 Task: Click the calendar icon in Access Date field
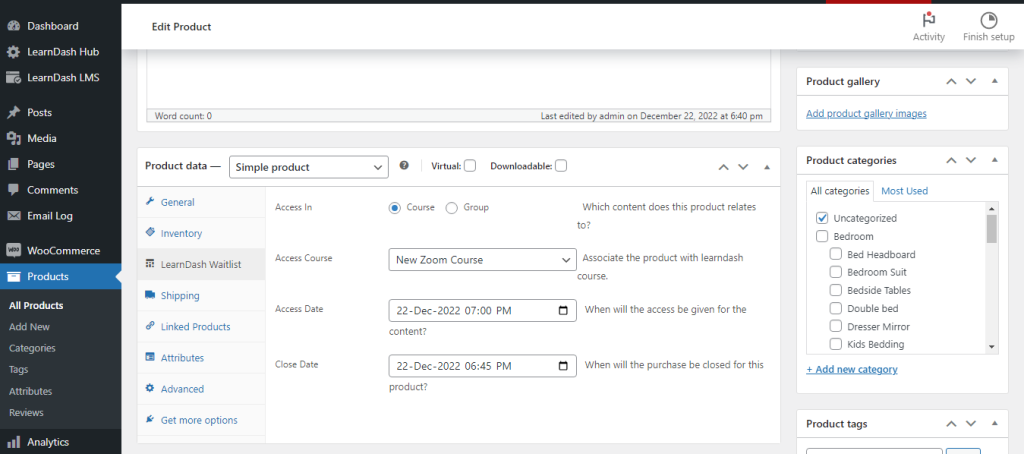pyautogui.click(x=563, y=310)
